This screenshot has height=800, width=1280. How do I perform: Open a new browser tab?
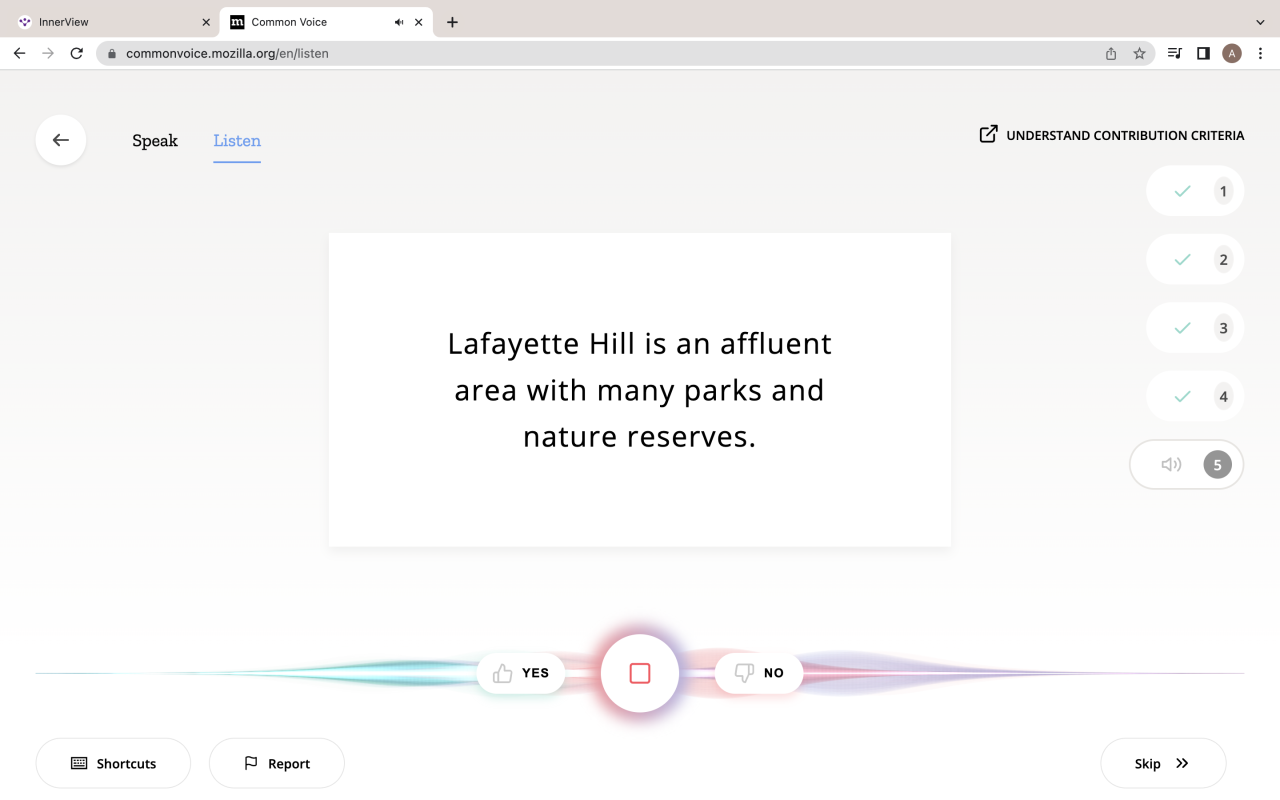[x=452, y=22]
